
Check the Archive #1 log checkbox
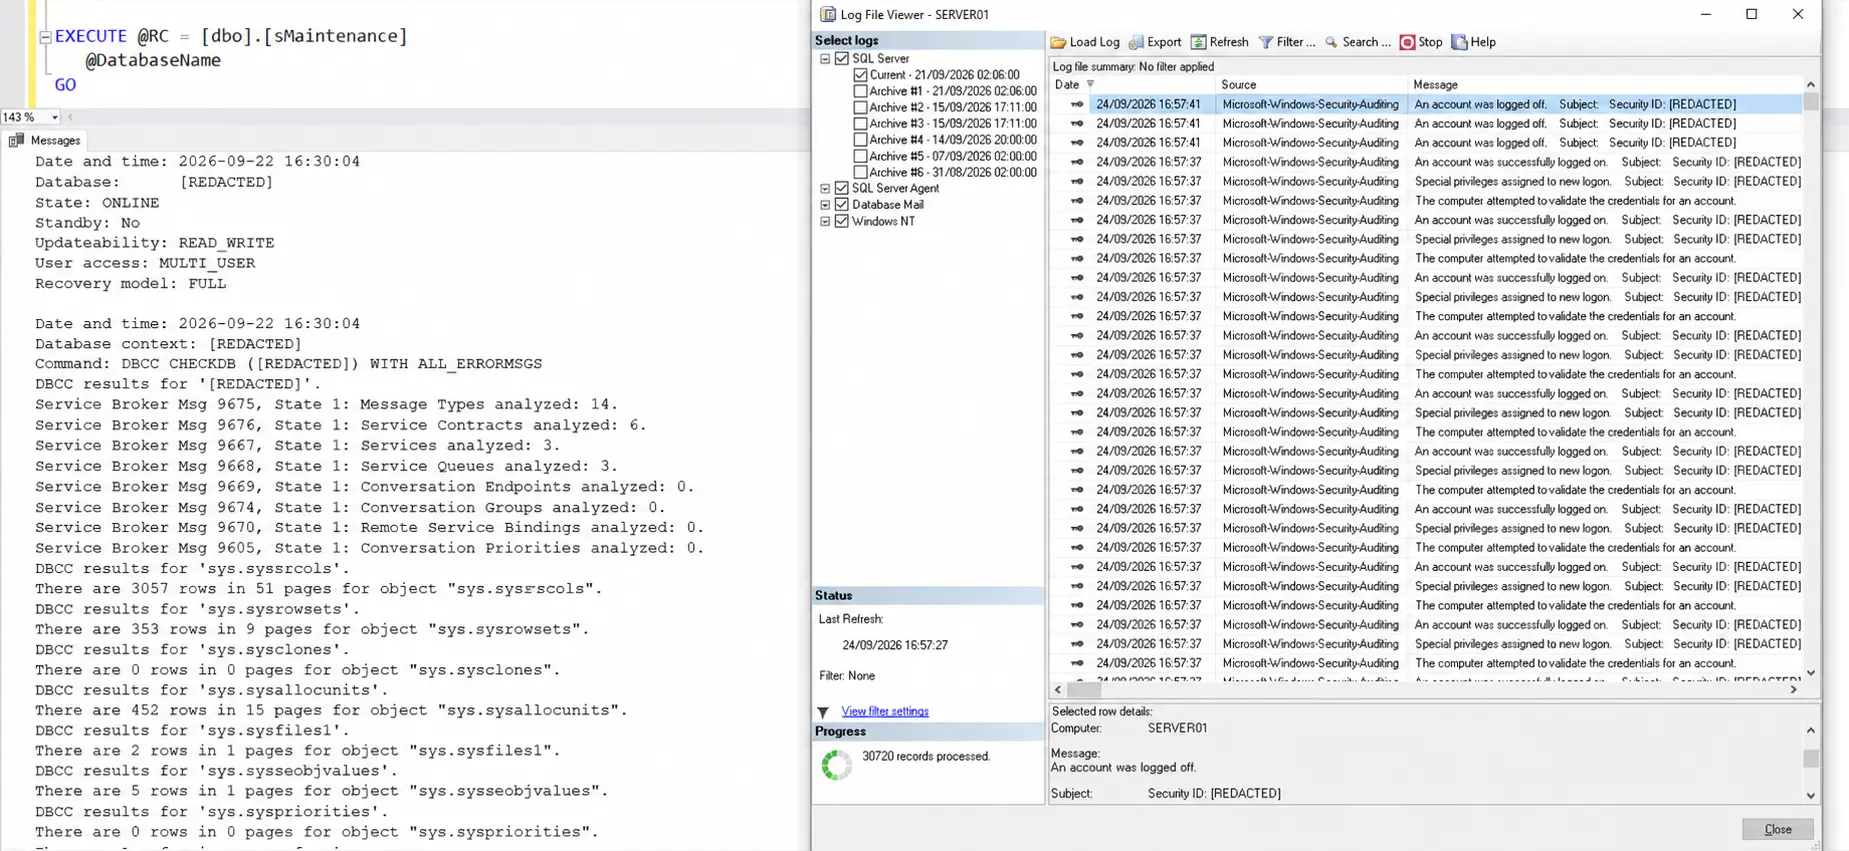[860, 91]
